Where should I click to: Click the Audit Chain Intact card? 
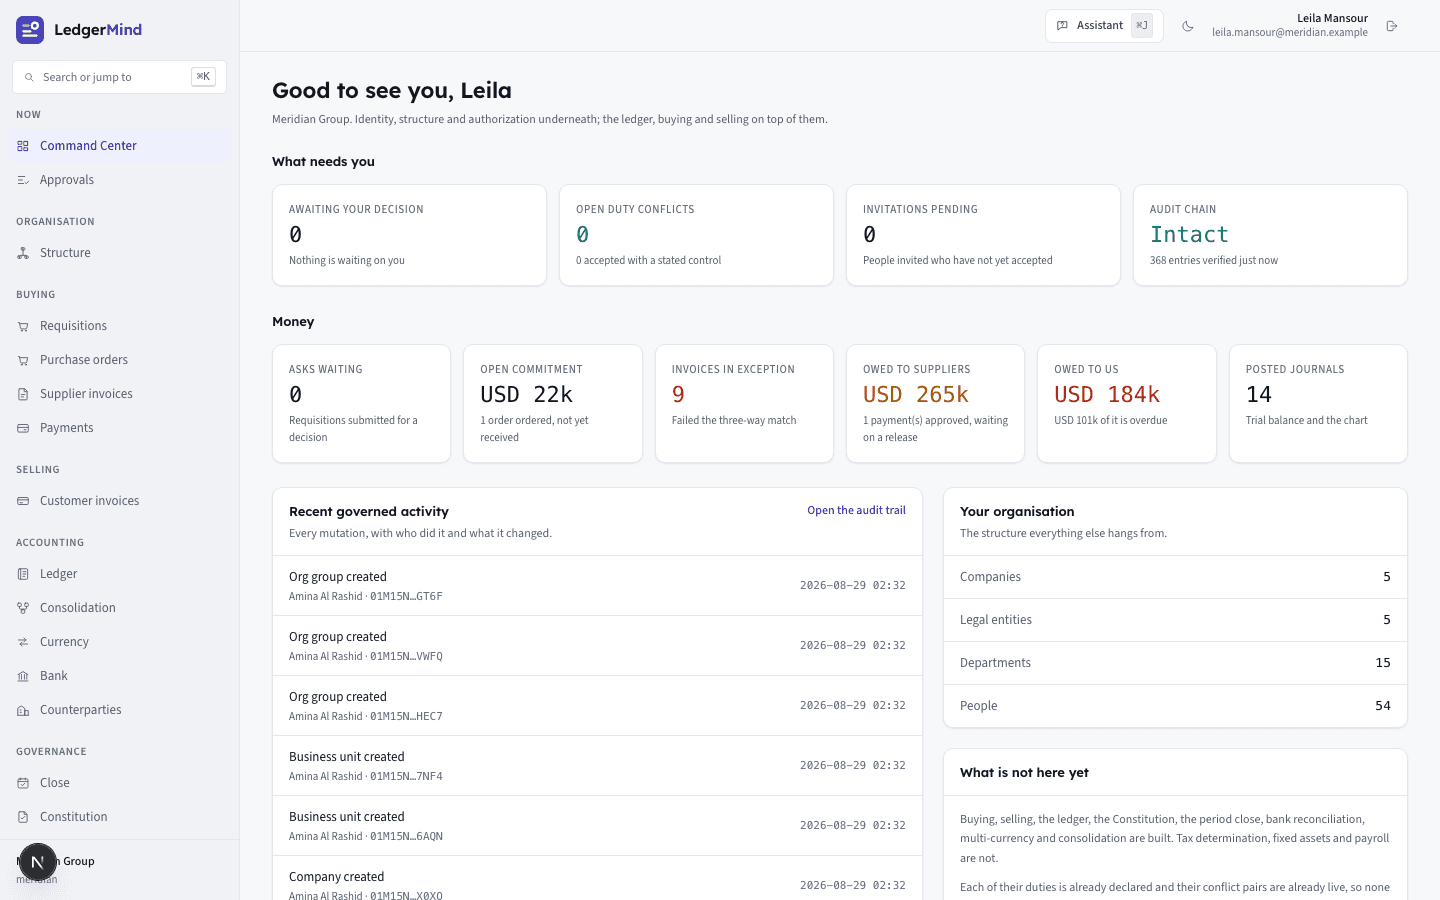click(1270, 235)
